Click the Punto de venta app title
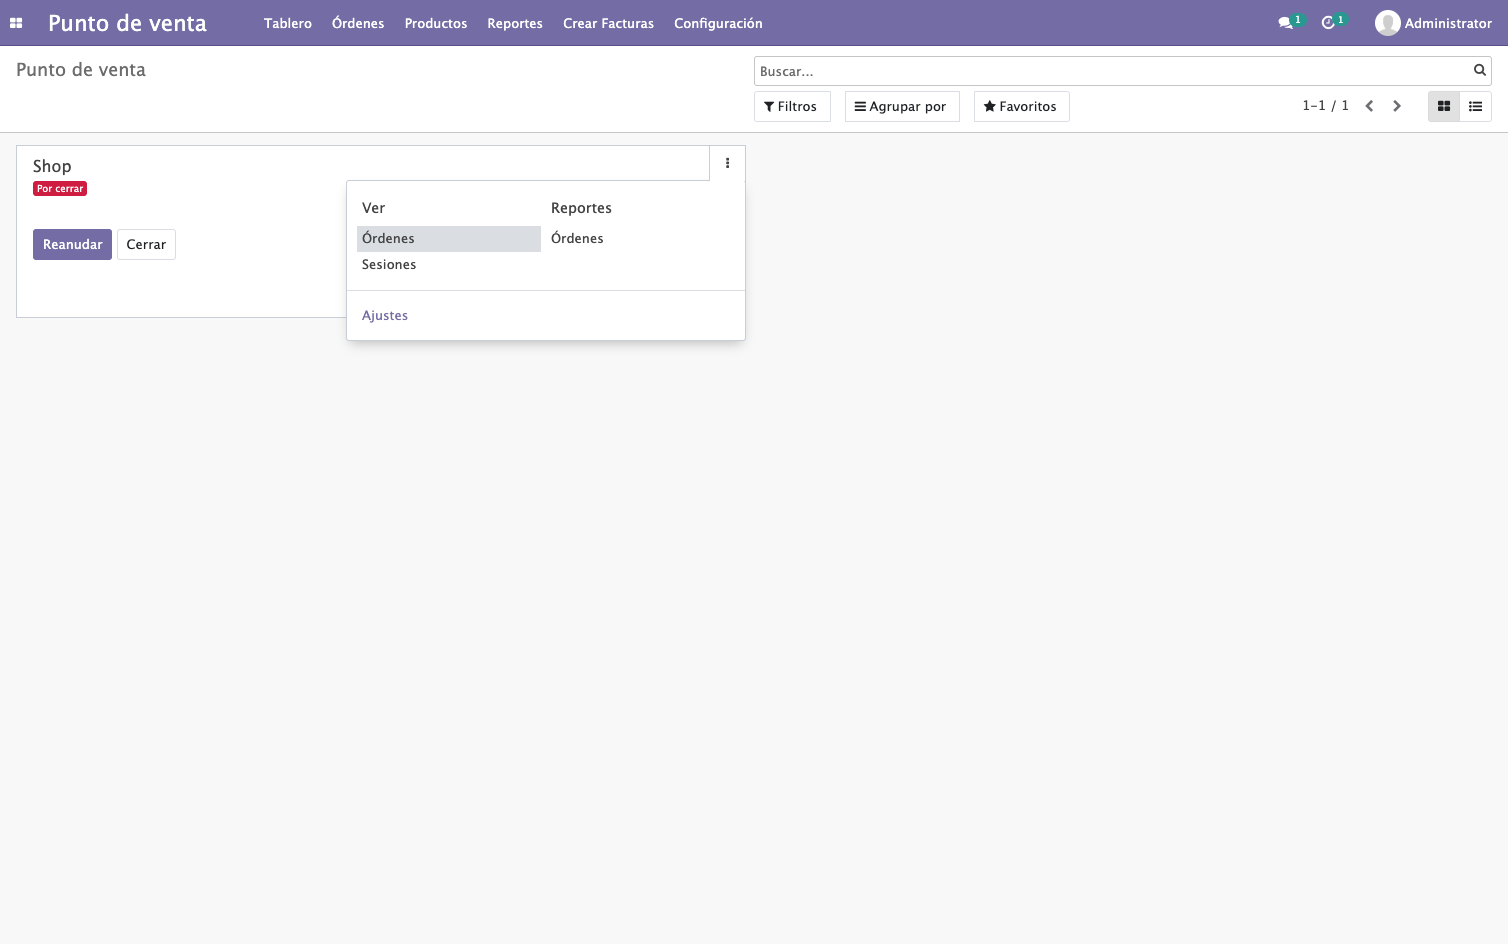The image size is (1508, 944). point(127,23)
